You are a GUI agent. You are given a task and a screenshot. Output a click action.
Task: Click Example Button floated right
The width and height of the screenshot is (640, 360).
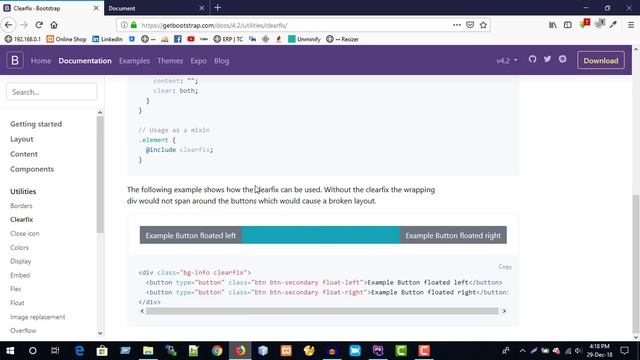pyautogui.click(x=453, y=236)
